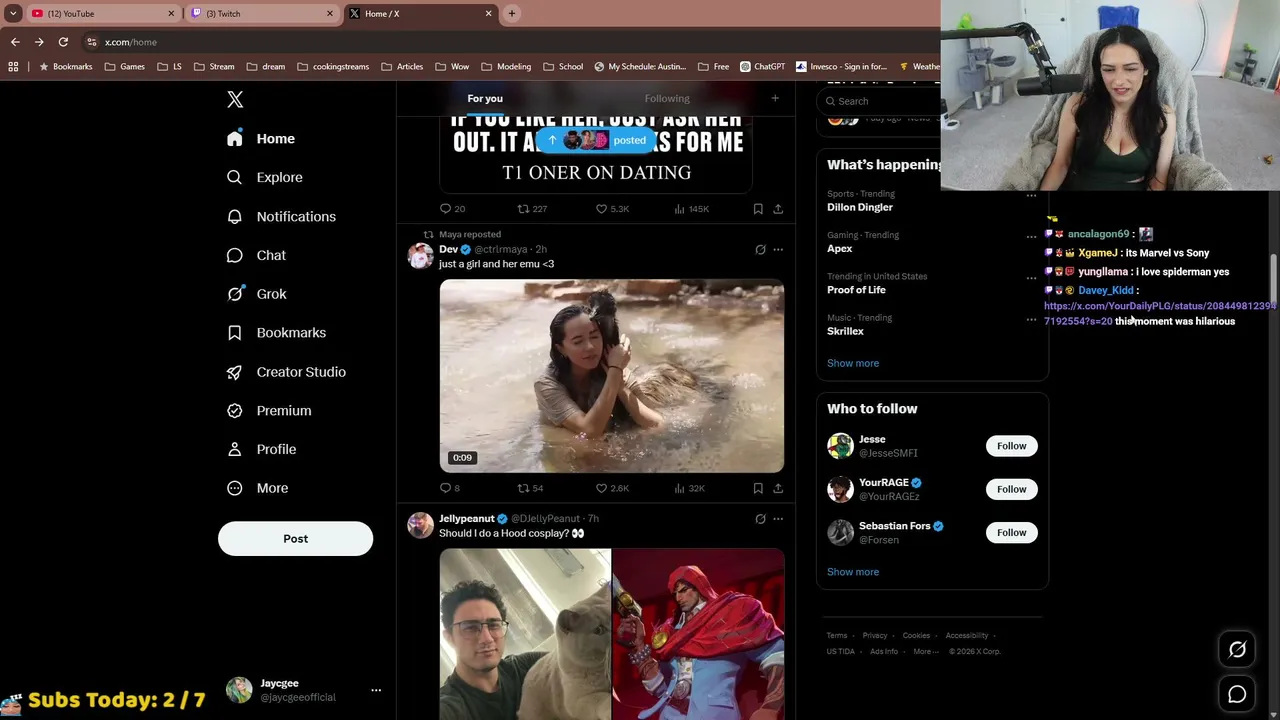The height and width of the screenshot is (720, 1280).
Task: Reload the page in the browser
Action: point(63,42)
